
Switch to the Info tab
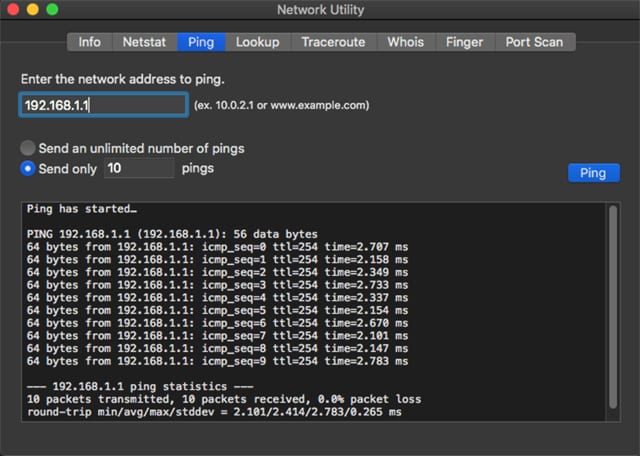point(90,42)
